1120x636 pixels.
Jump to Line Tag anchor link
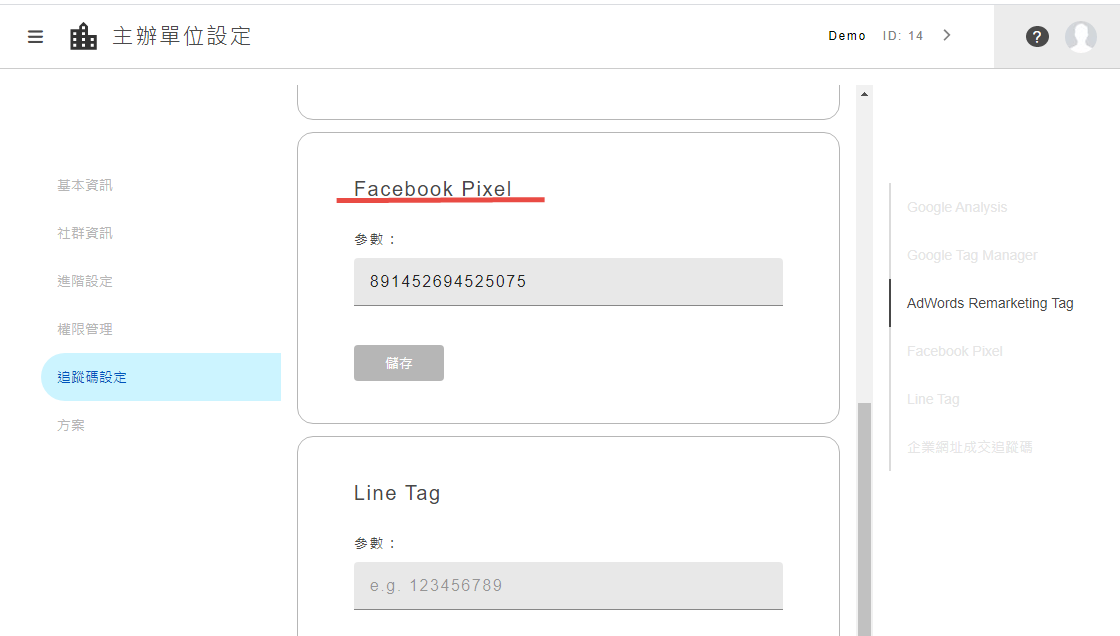coord(933,399)
